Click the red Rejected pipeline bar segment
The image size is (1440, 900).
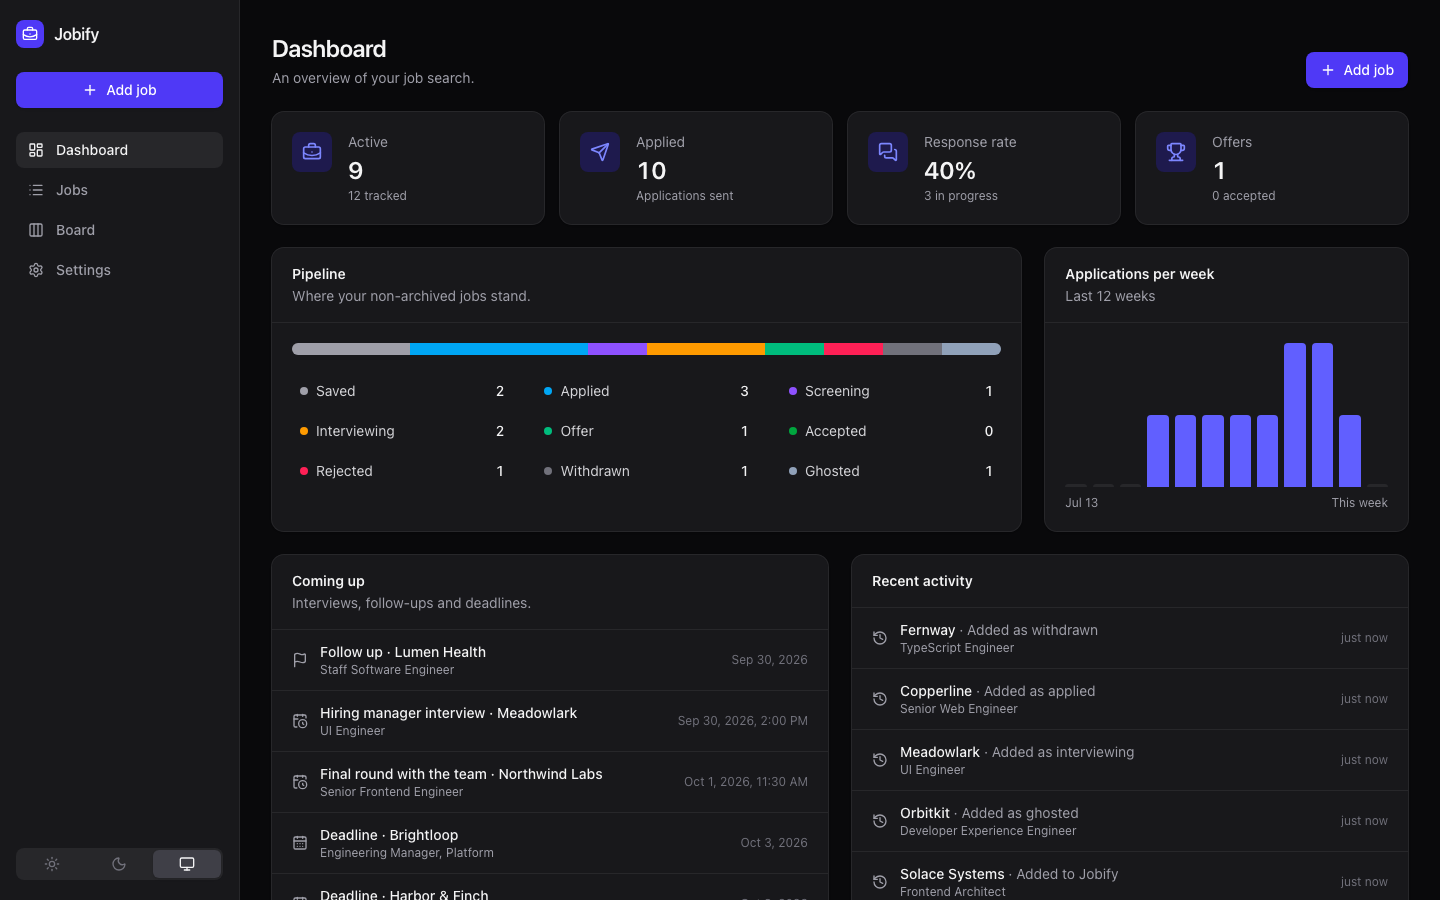(853, 349)
